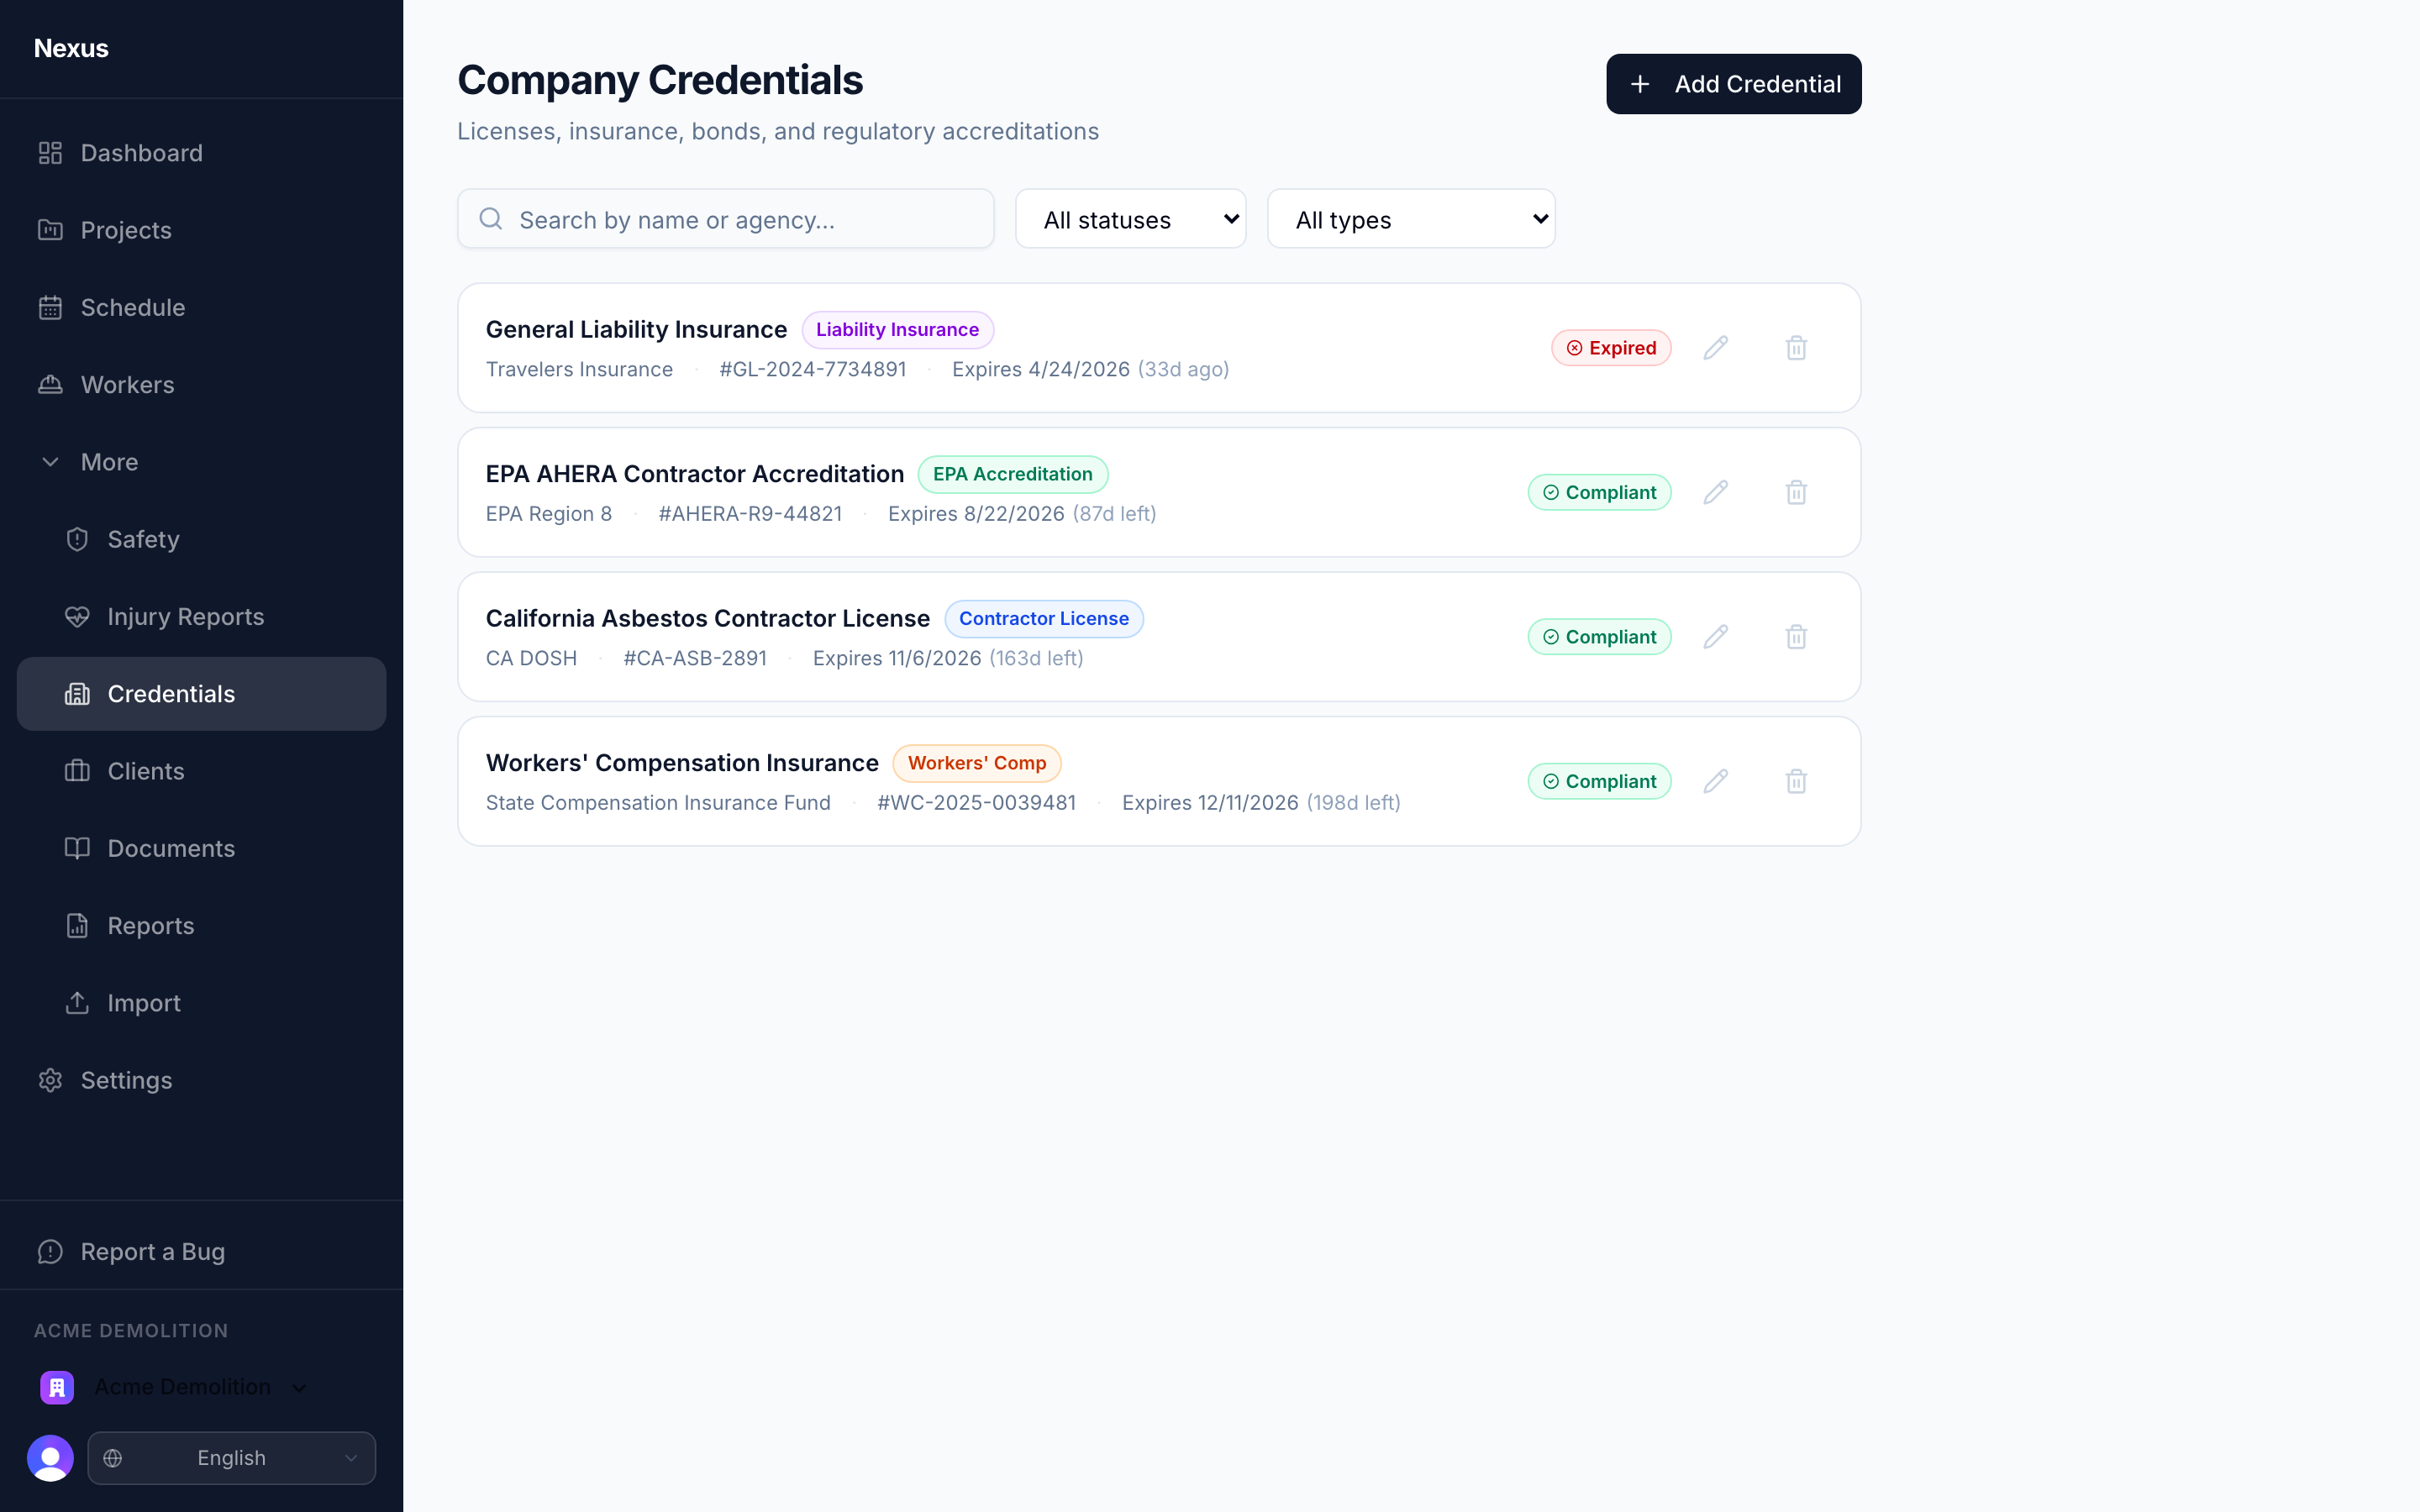Open the Acme Demolition company switcher chevron
The height and width of the screenshot is (1512, 2420).
click(299, 1388)
